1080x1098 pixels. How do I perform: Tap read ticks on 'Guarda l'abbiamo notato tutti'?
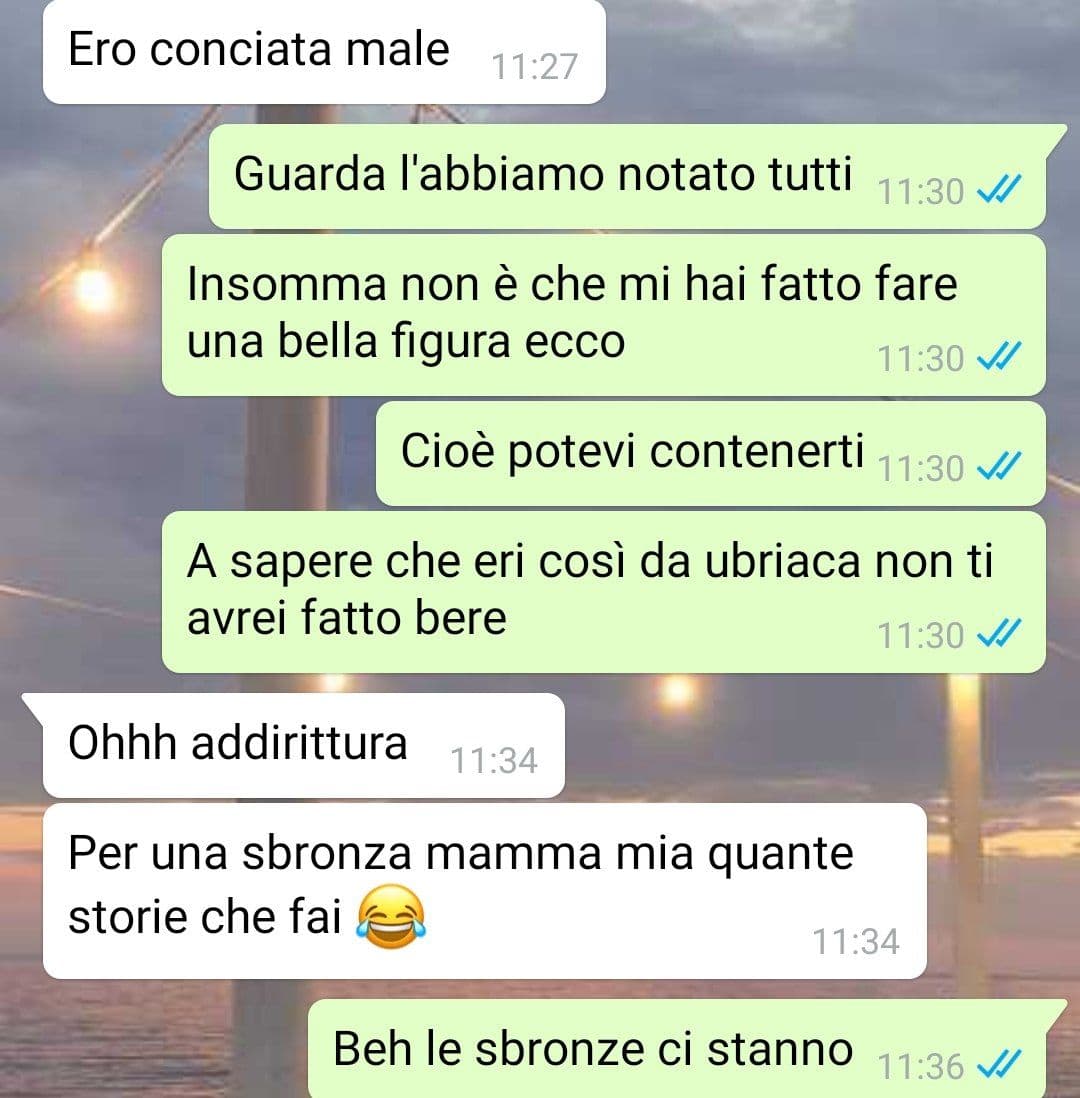999,189
